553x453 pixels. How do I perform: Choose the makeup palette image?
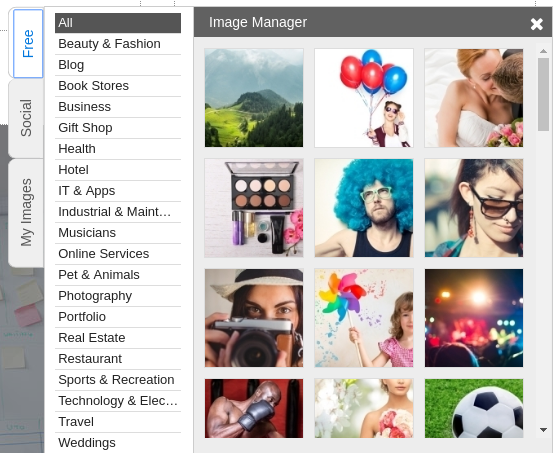pos(254,208)
